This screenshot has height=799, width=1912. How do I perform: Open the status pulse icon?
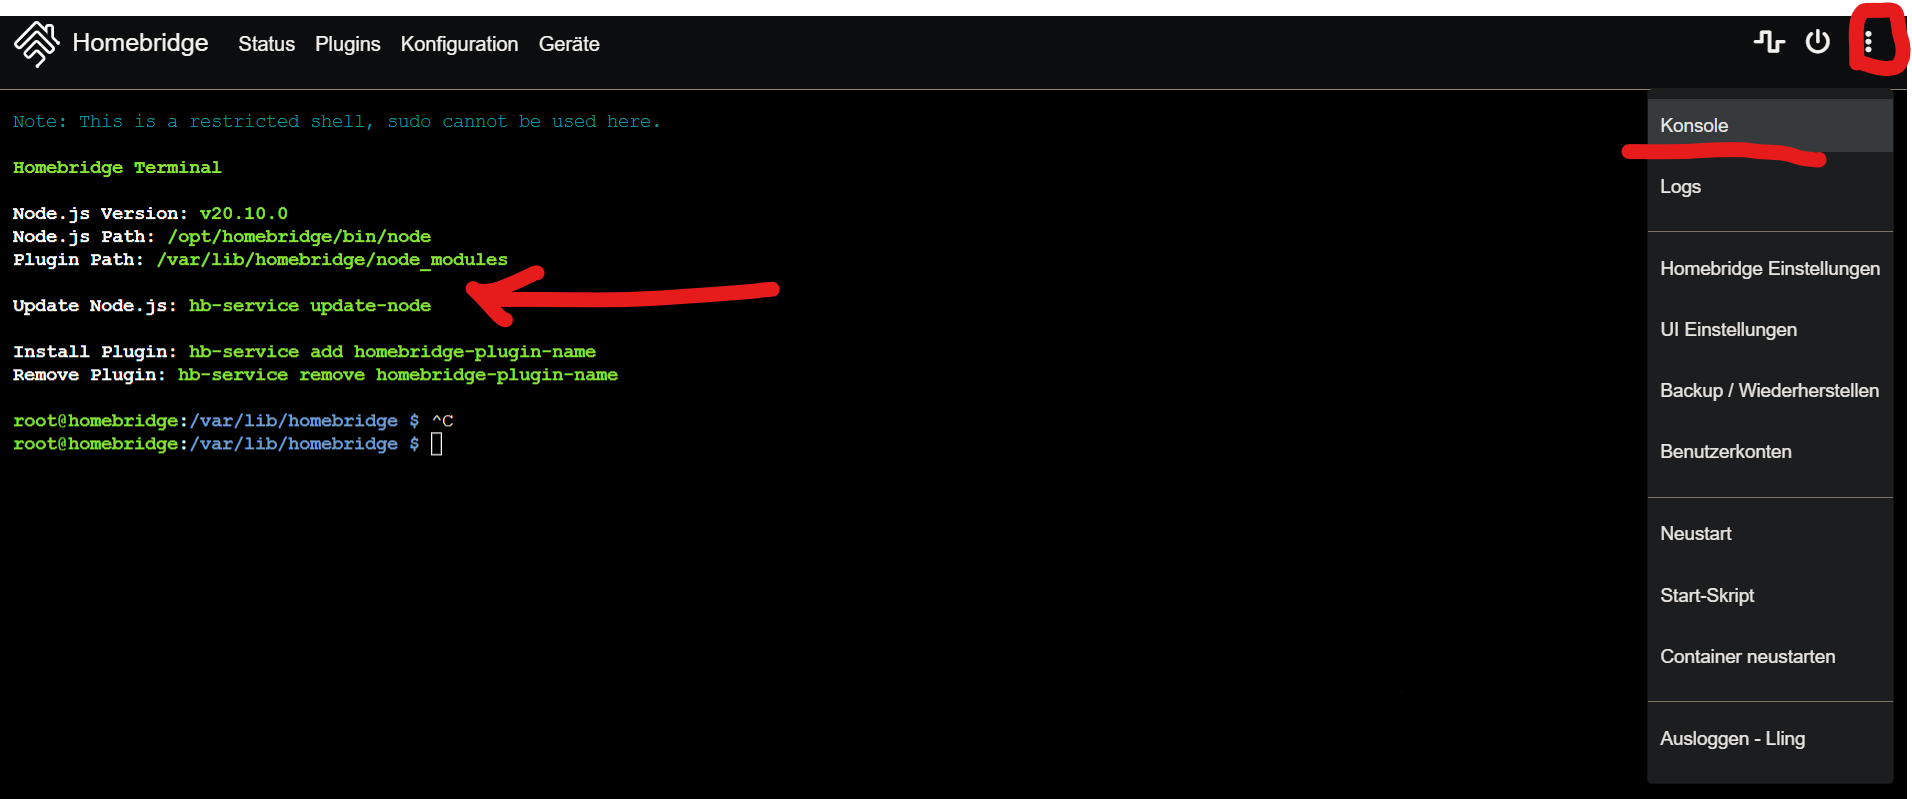1769,42
